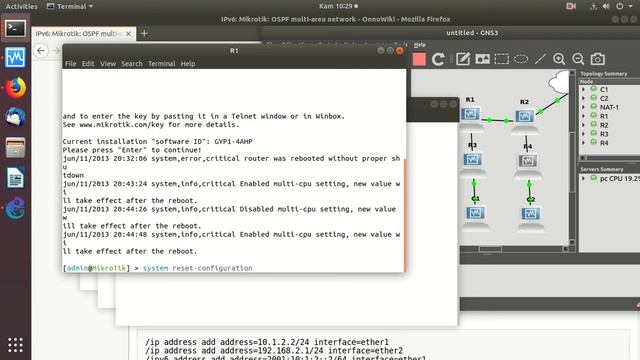Open a new Firefox tab with plus button
Image resolution: width=640 pixels, height=360 pixels.
(x=144, y=33)
